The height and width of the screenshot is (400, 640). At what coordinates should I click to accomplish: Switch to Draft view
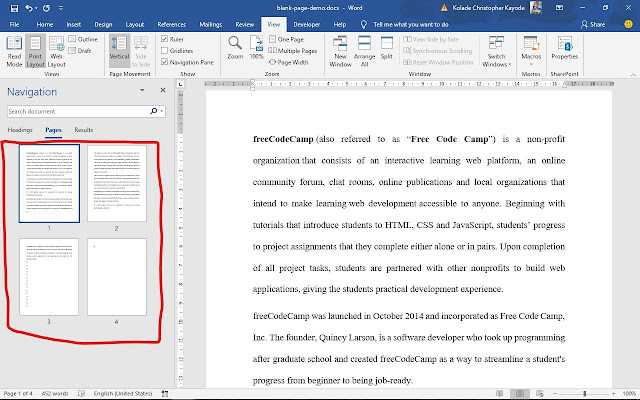(80, 51)
